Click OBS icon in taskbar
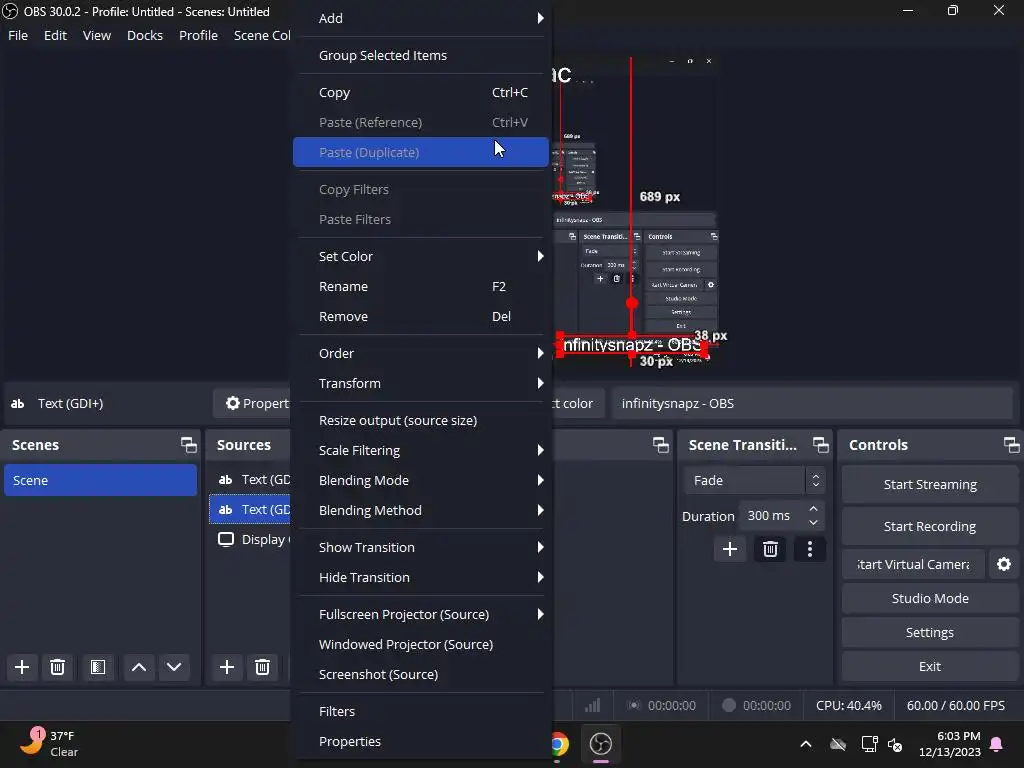Screen dimensions: 1024x768 tap(600, 744)
